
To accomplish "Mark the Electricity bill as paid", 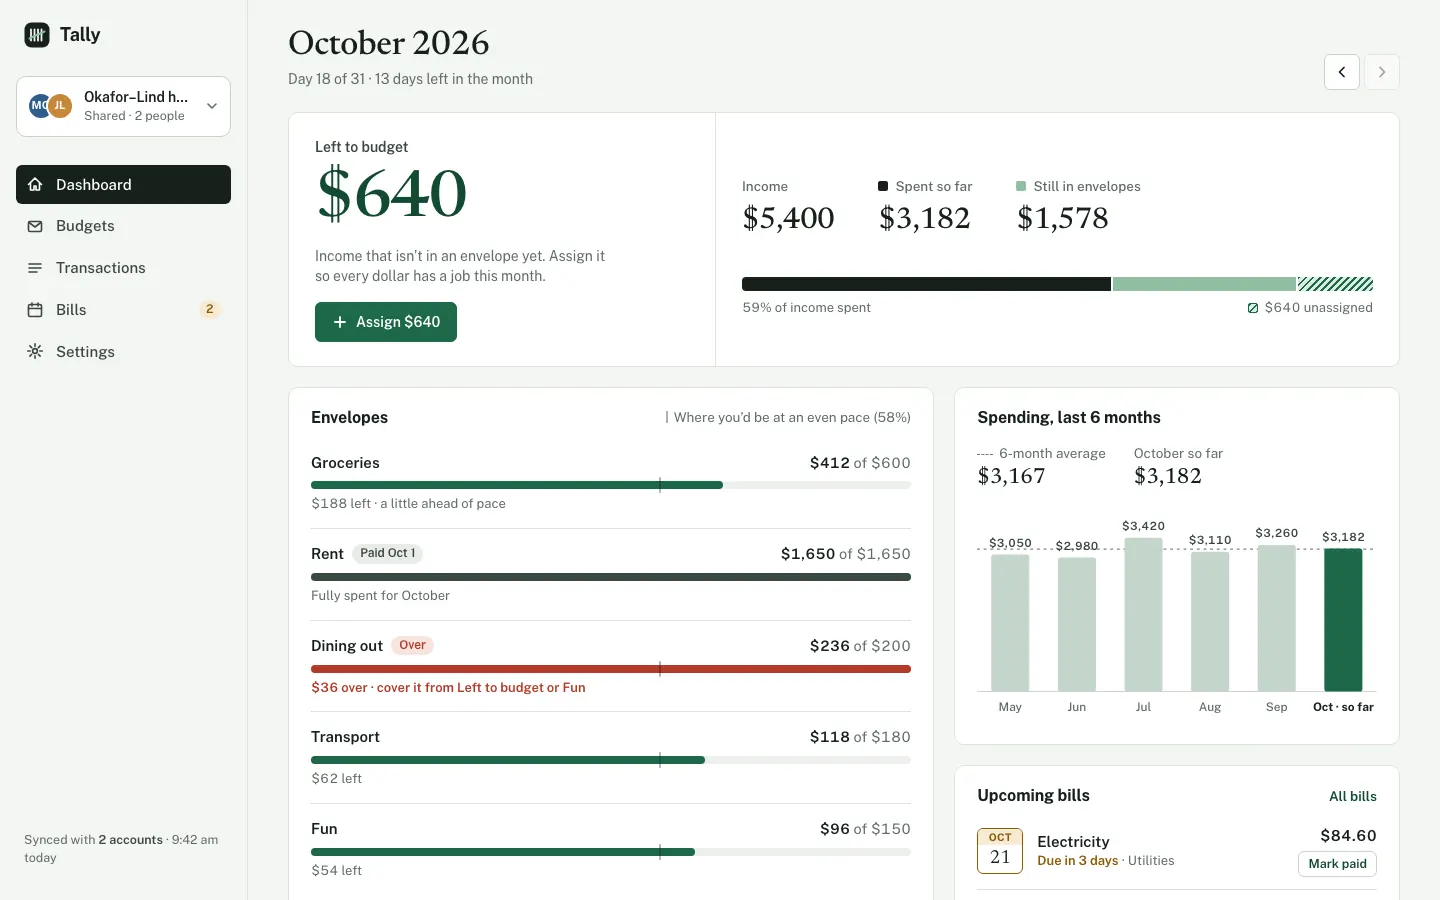I will point(1337,864).
